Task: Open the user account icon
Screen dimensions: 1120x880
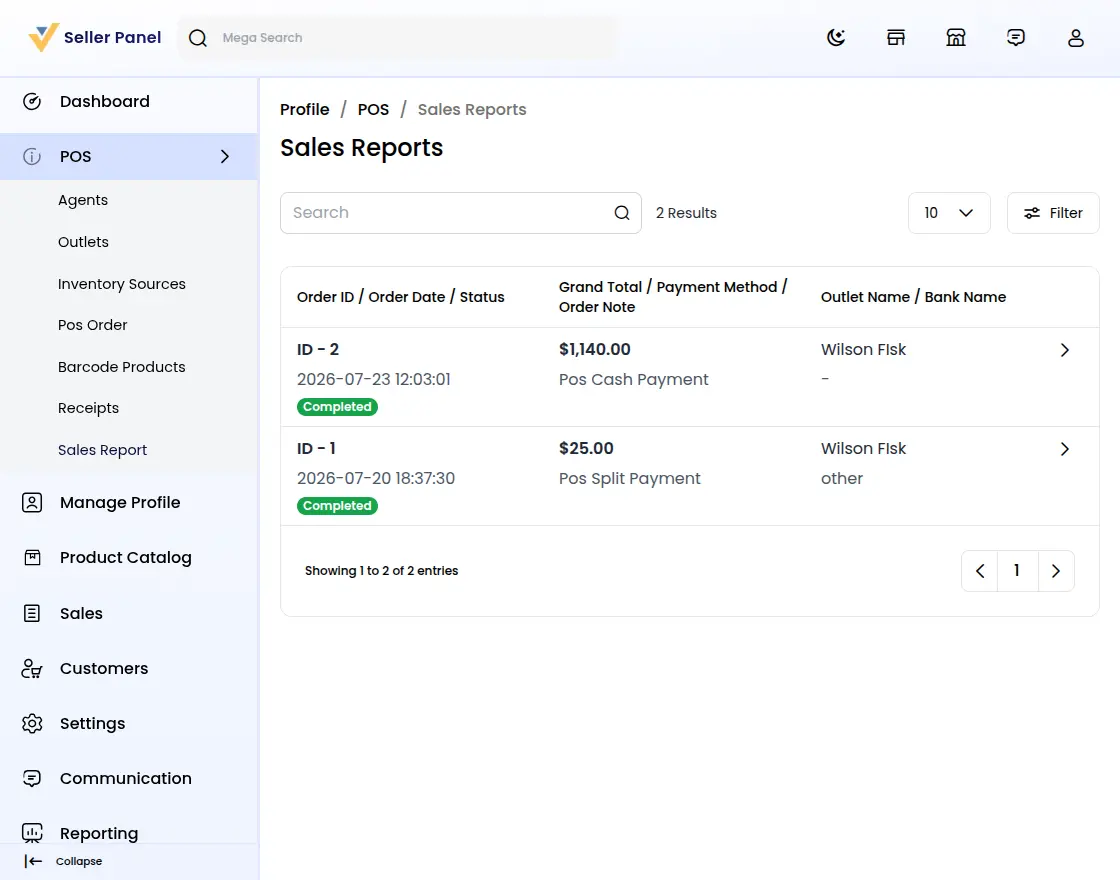Action: pos(1076,37)
